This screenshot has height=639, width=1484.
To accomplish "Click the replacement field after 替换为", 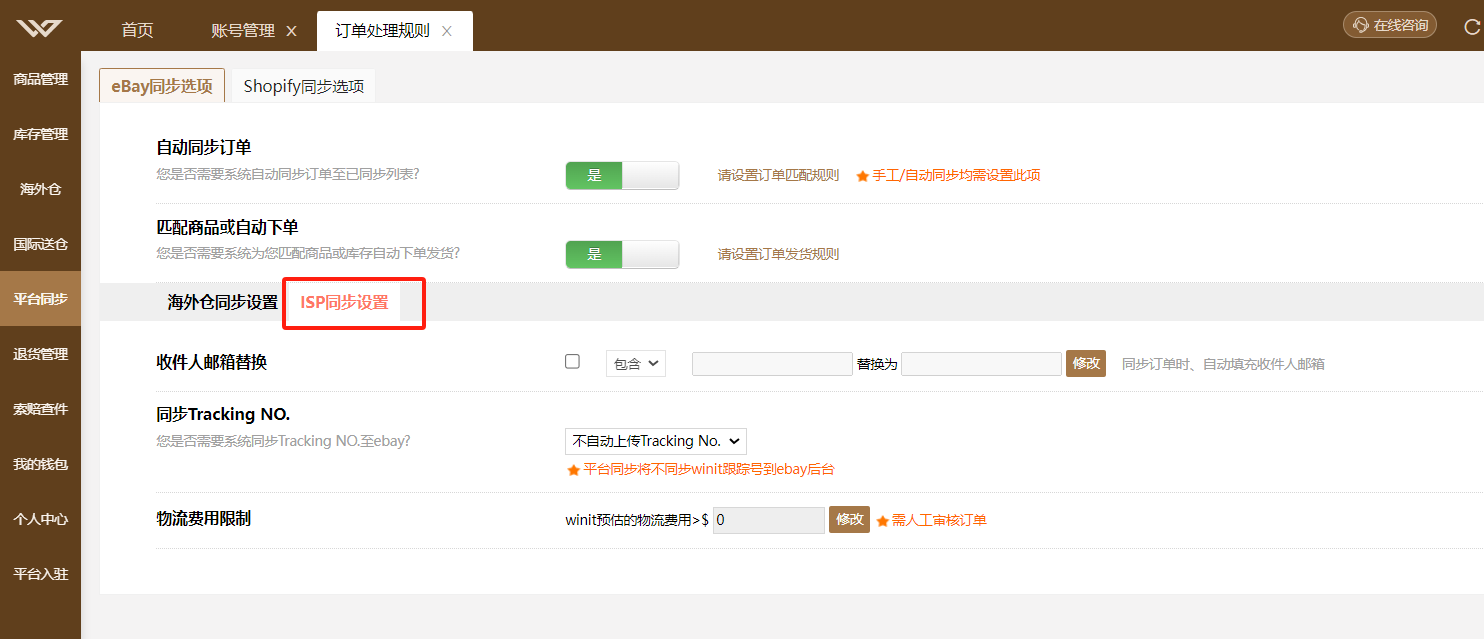I will tap(981, 363).
